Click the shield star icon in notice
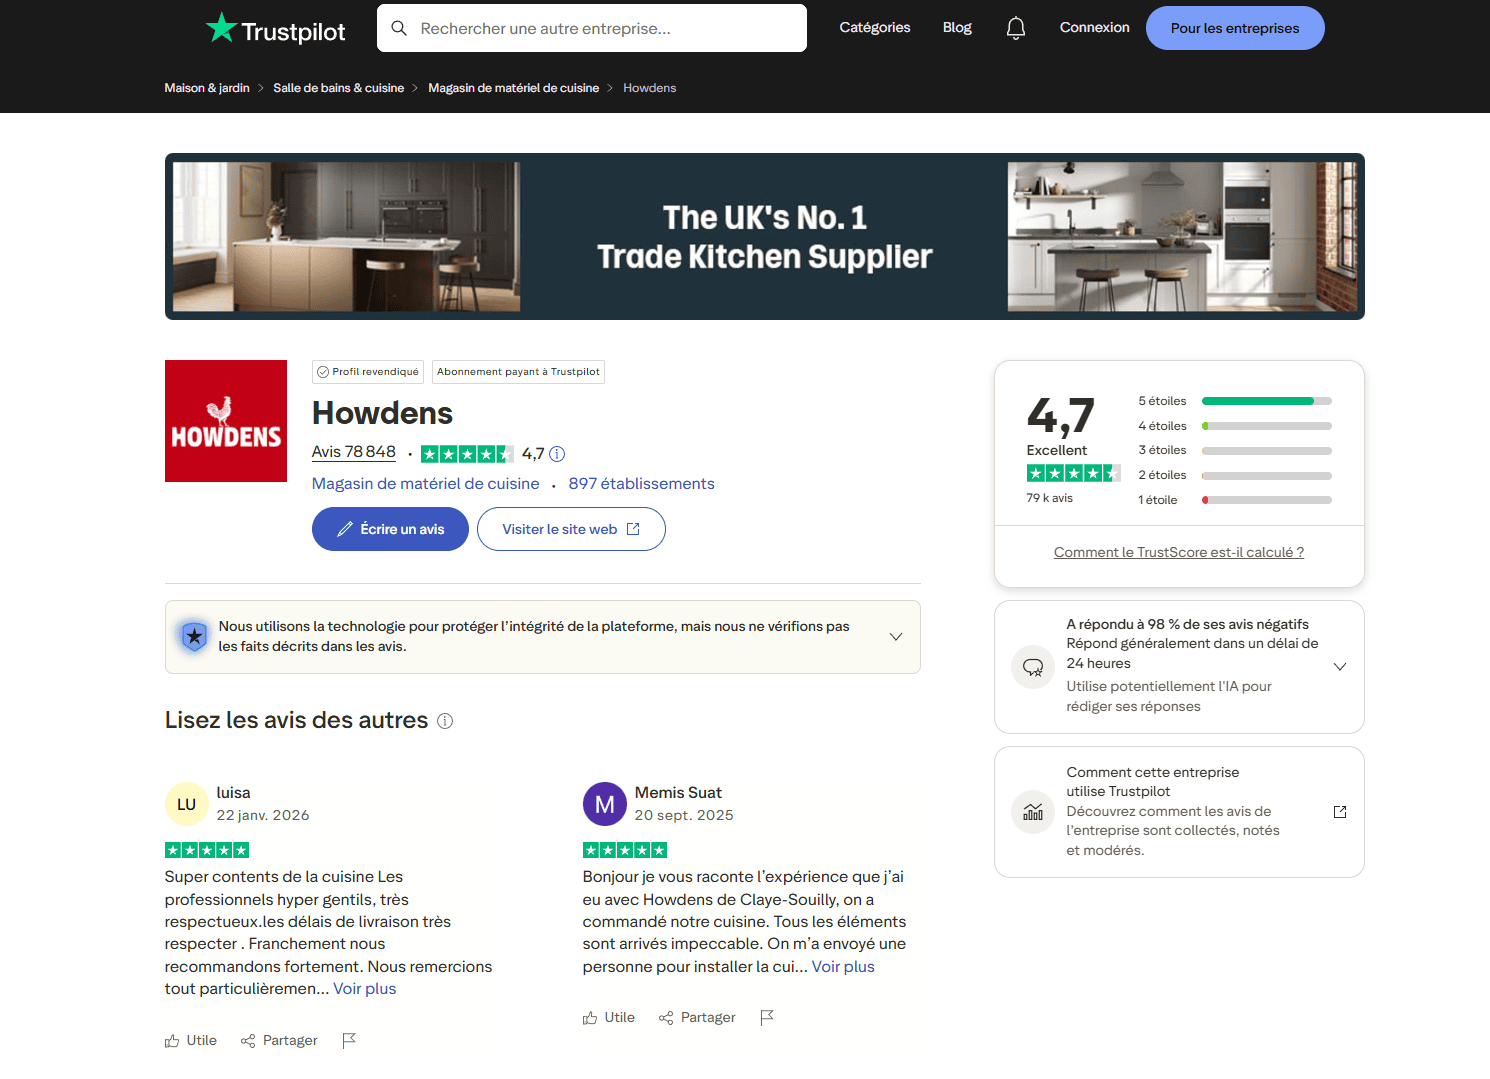 click(x=194, y=636)
